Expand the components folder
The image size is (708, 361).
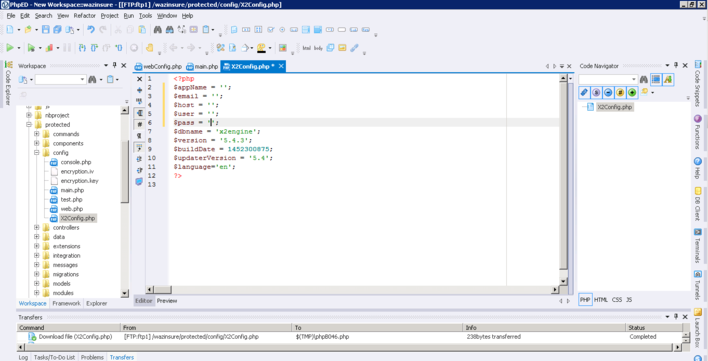(x=37, y=143)
